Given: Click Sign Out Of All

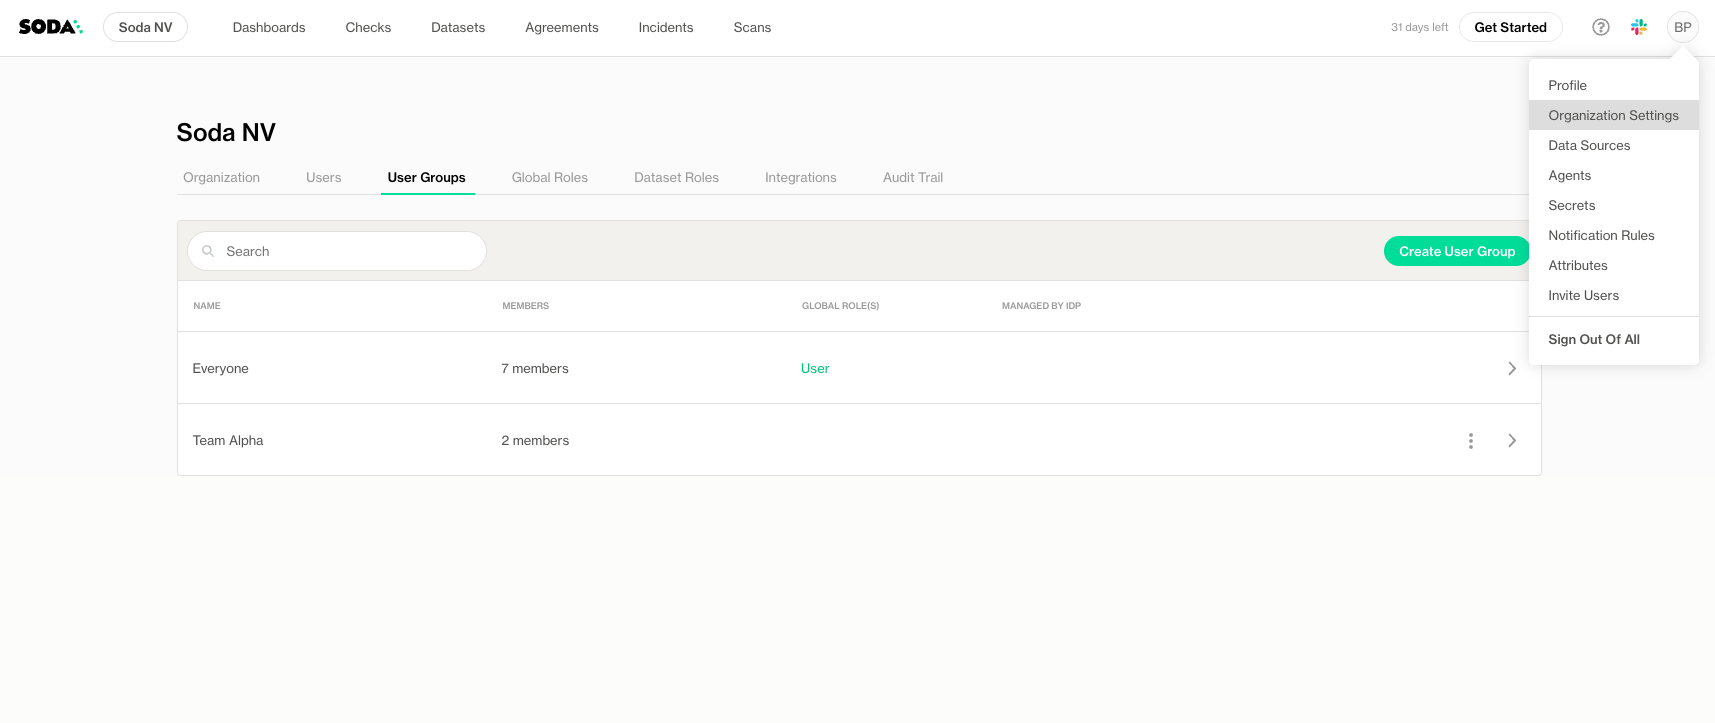Looking at the screenshot, I should (x=1593, y=340).
